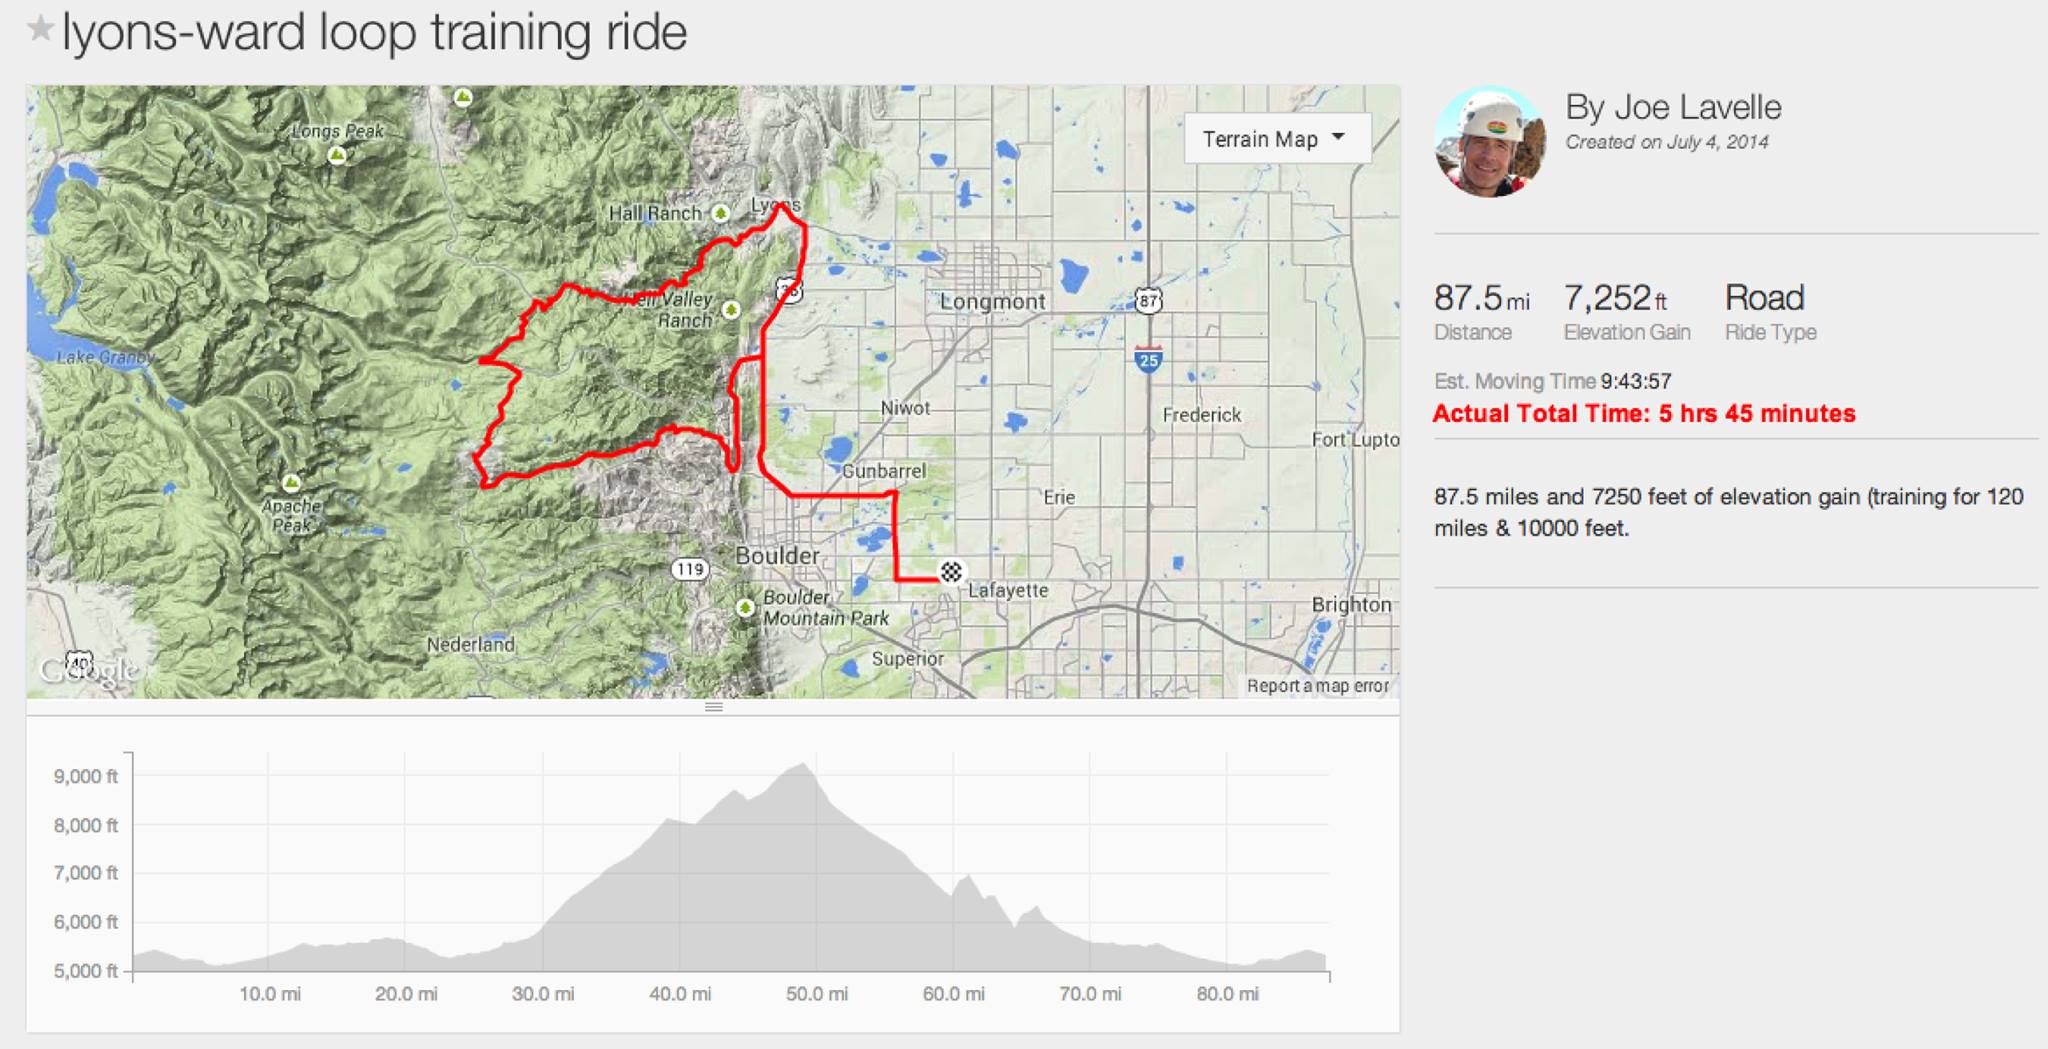This screenshot has height=1049, width=2048.
Task: Click the elevation peak near 50 mi
Action: click(803, 766)
